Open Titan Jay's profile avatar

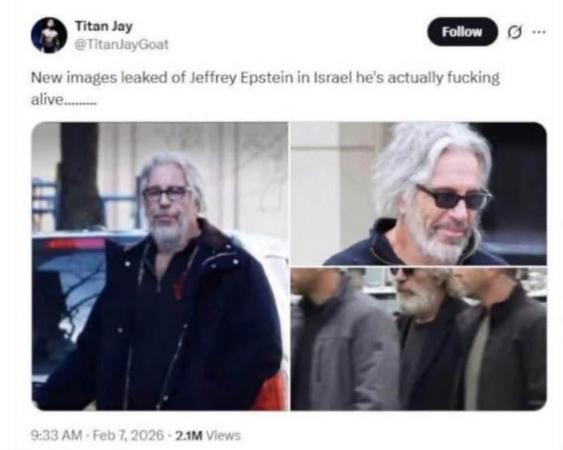49,35
